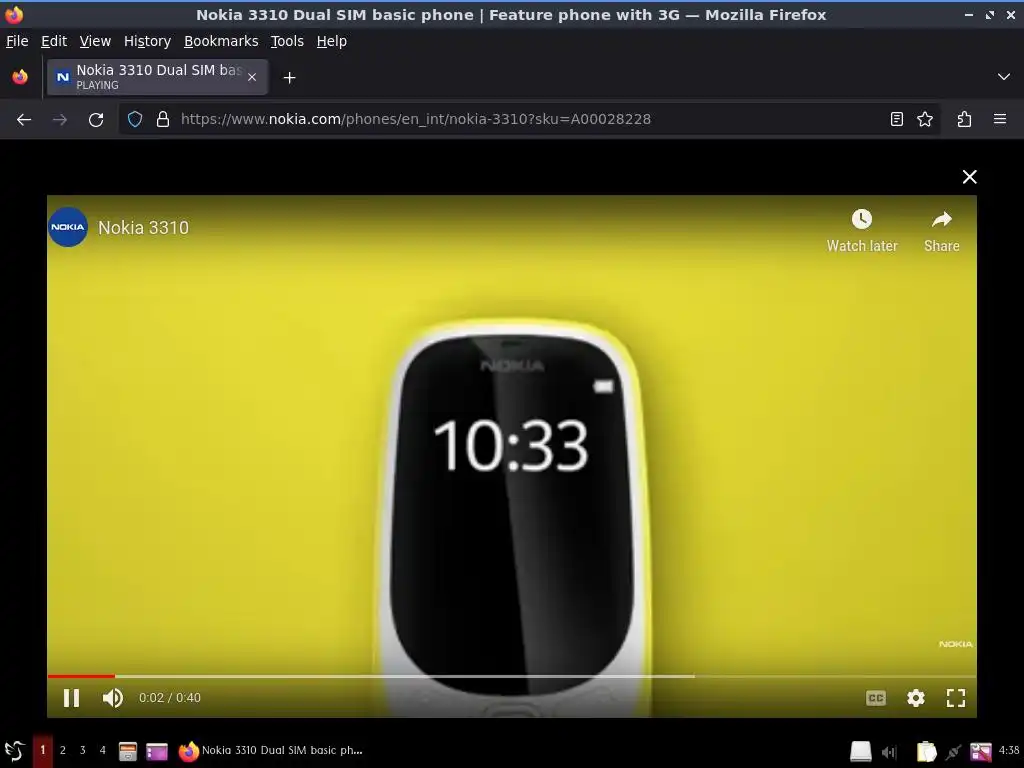Open removable drive tray icon
Image resolution: width=1024 pixels, height=768 pixels.
(860, 752)
